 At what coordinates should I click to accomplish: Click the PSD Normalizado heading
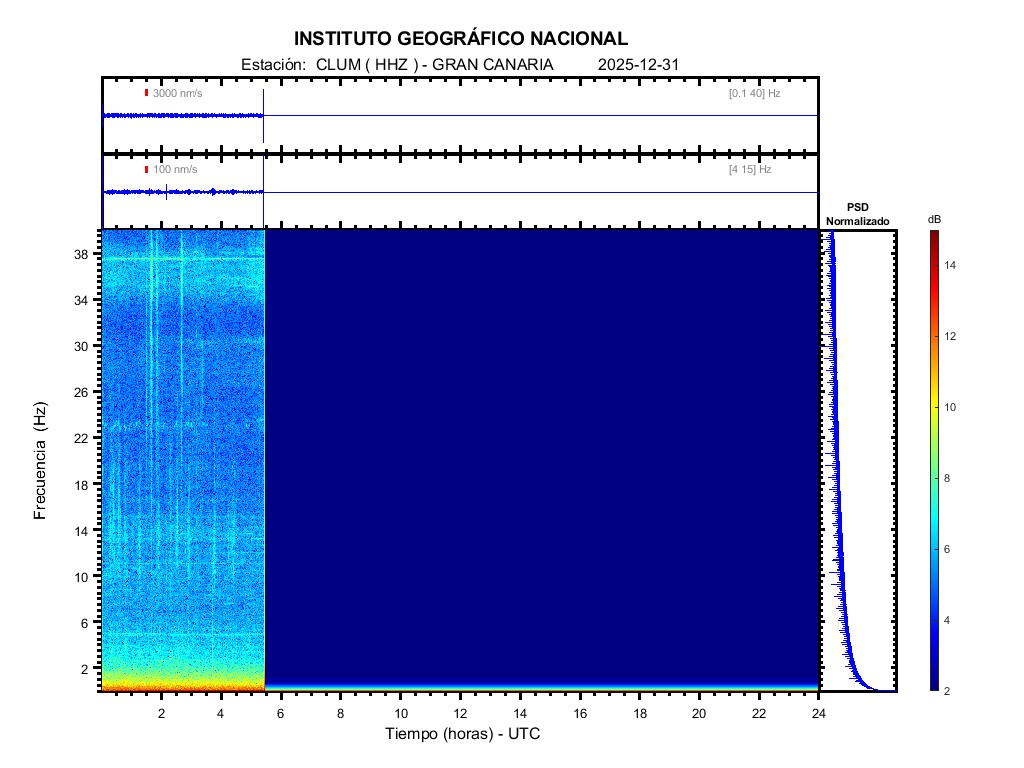tap(857, 213)
